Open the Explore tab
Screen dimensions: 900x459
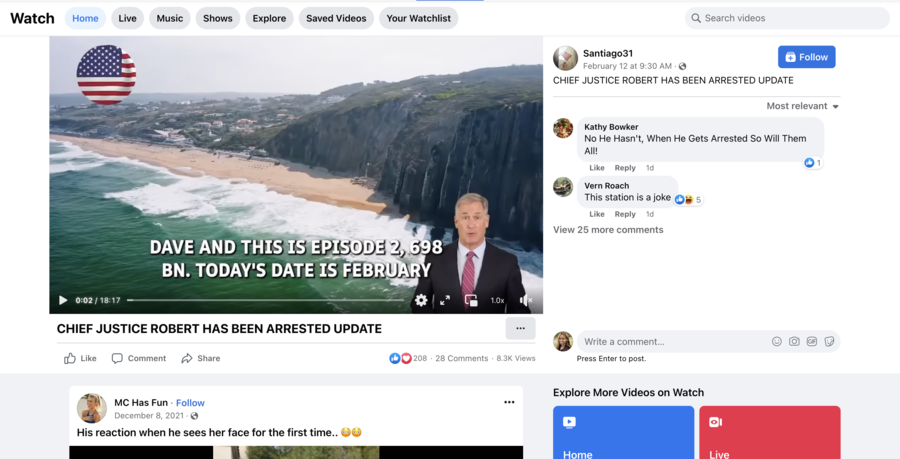pyautogui.click(x=269, y=18)
